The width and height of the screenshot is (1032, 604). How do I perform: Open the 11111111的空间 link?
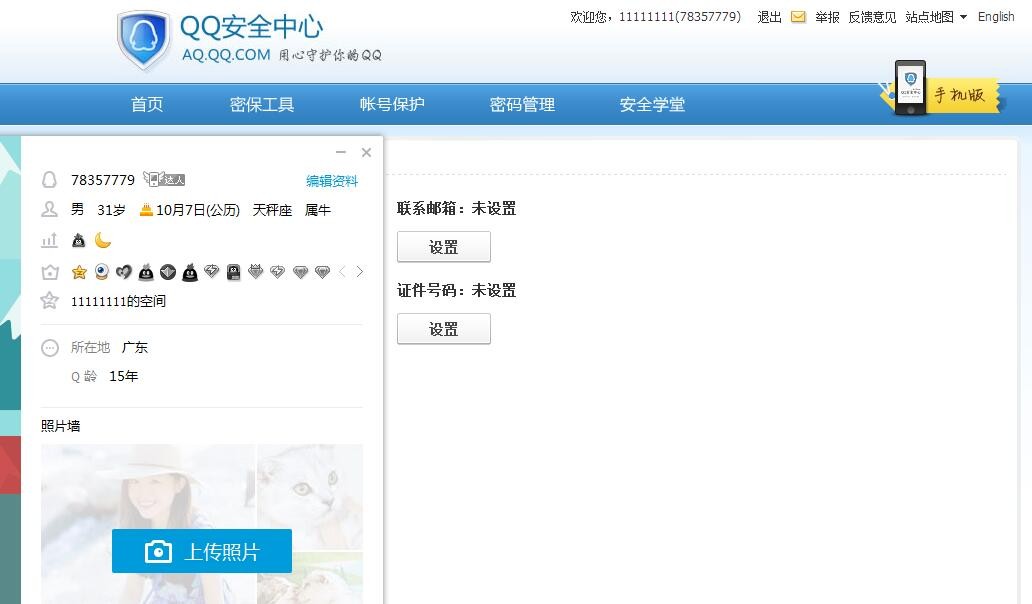118,301
